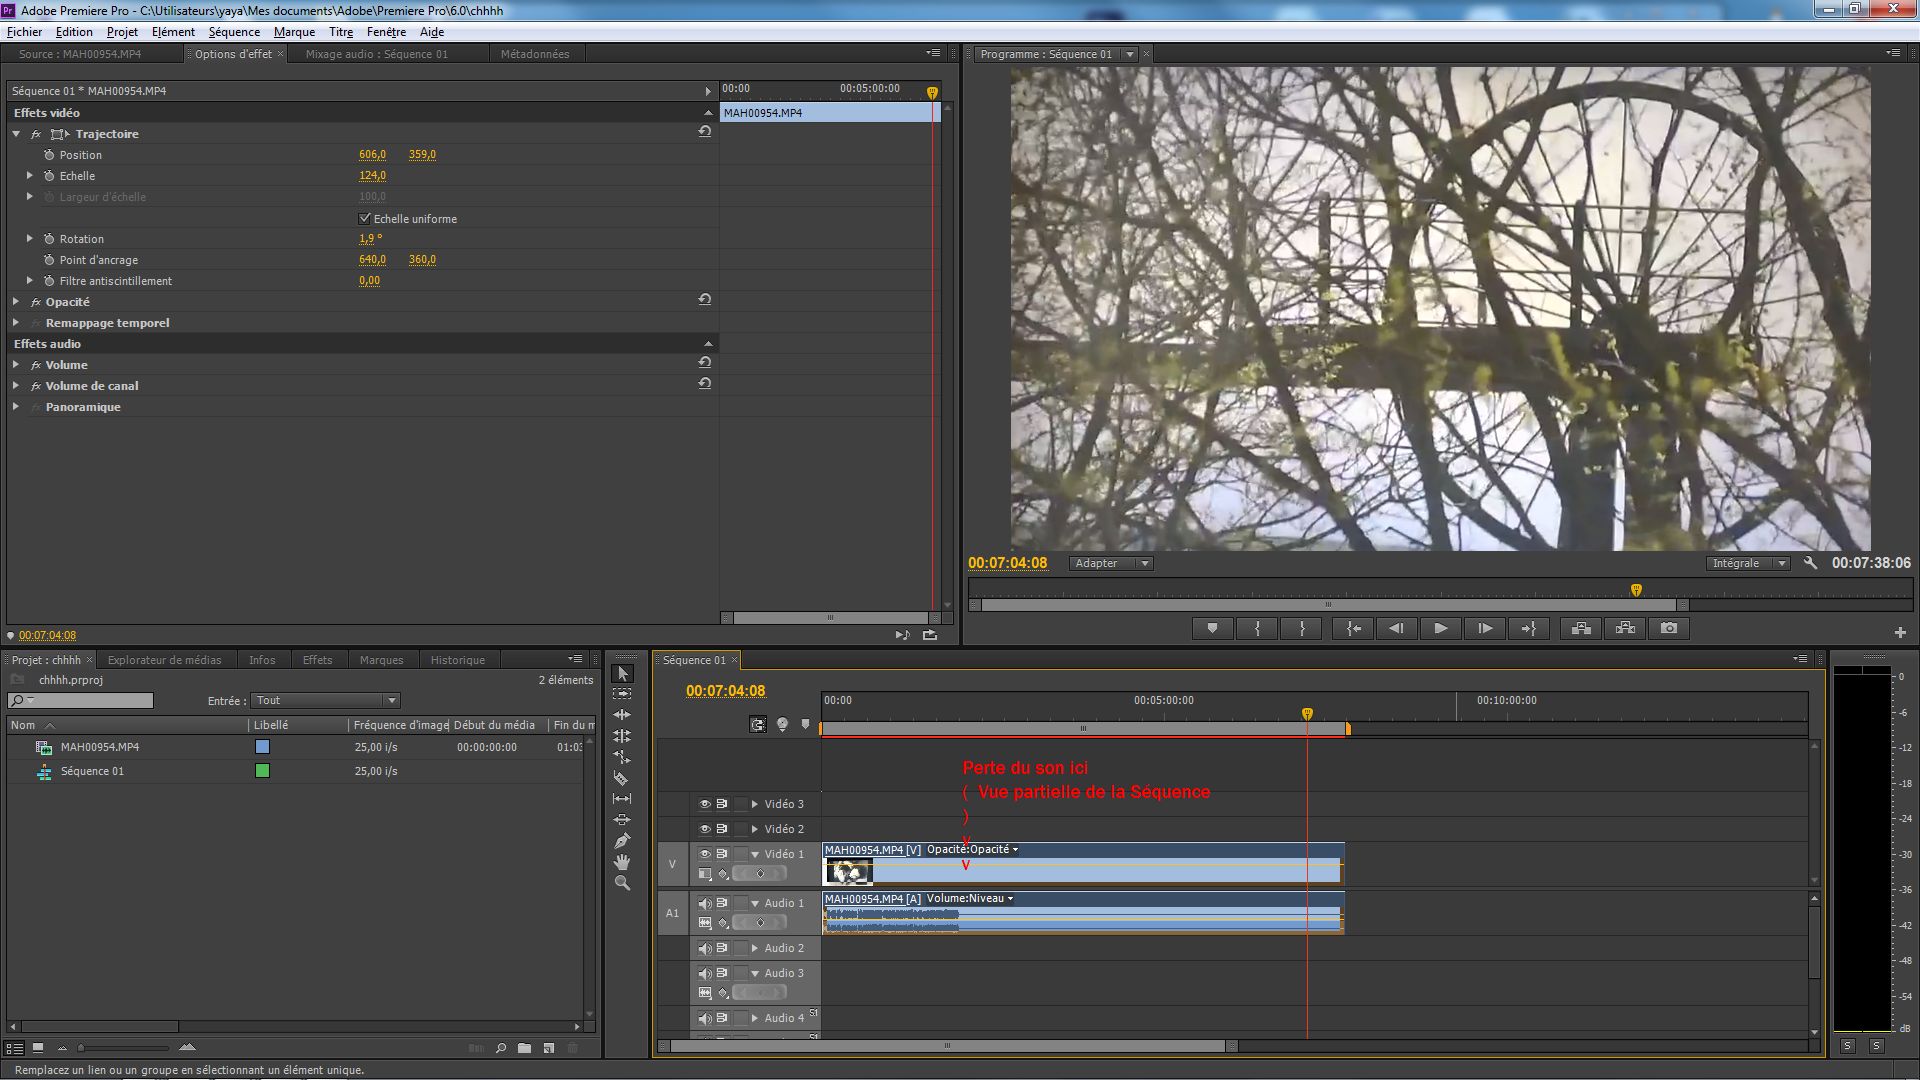Open Find in the Project panel
This screenshot has height=1080, width=1920.
(x=501, y=1048)
